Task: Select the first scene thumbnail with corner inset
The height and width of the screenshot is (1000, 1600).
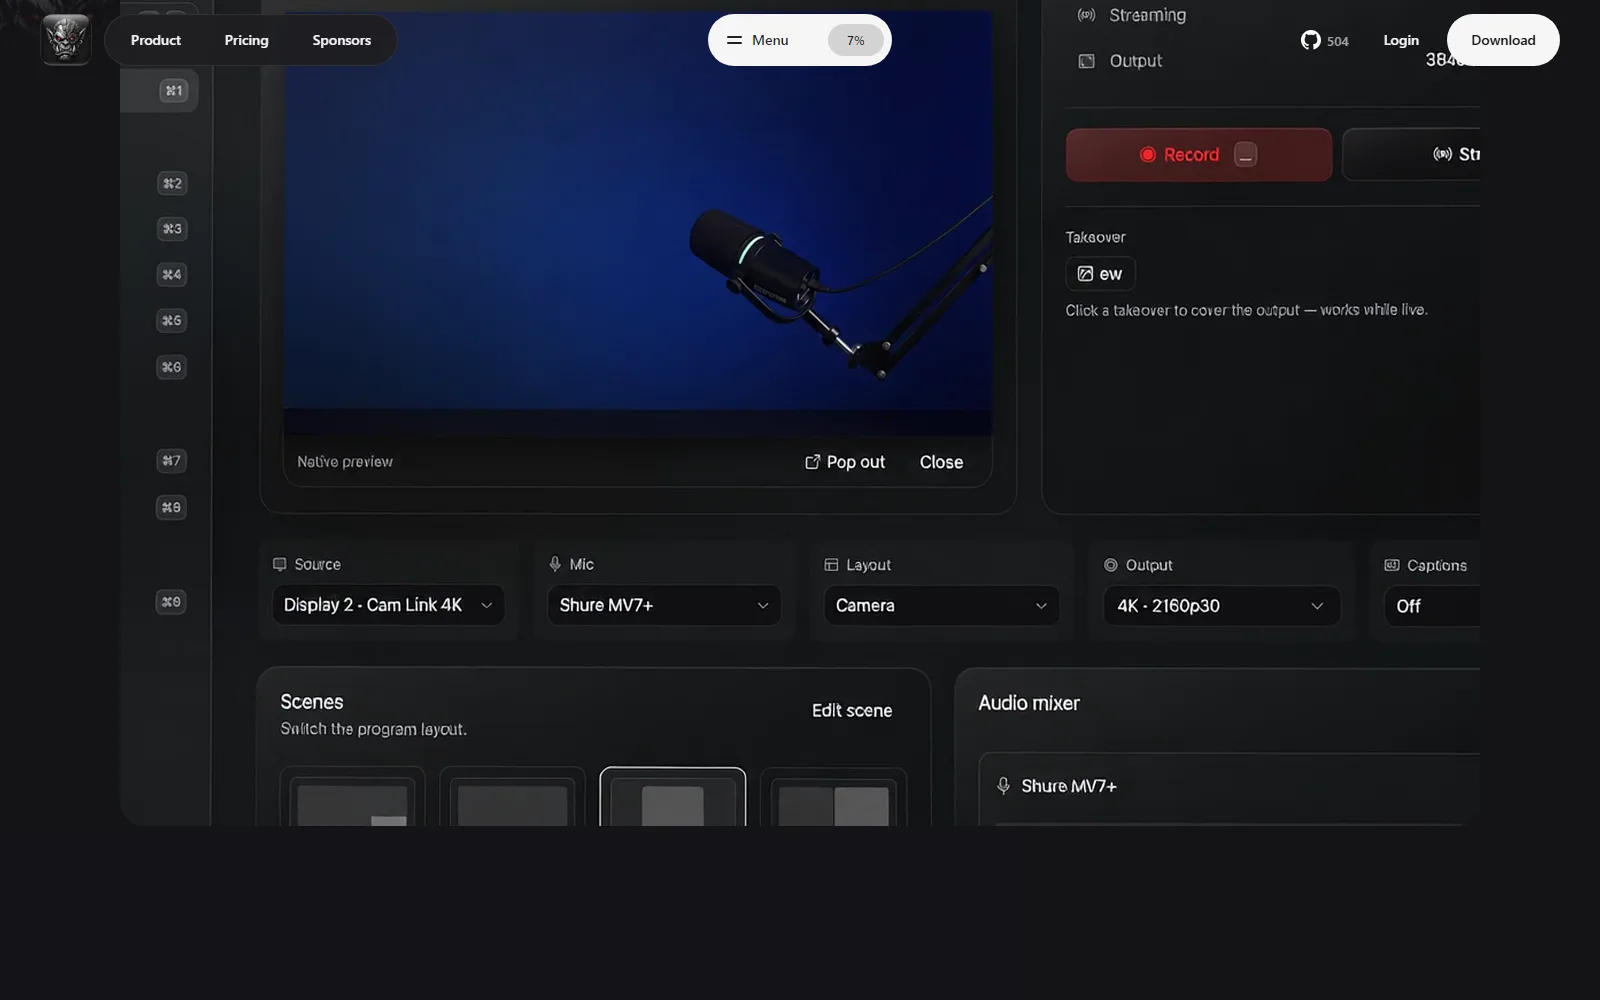Action: (x=352, y=797)
